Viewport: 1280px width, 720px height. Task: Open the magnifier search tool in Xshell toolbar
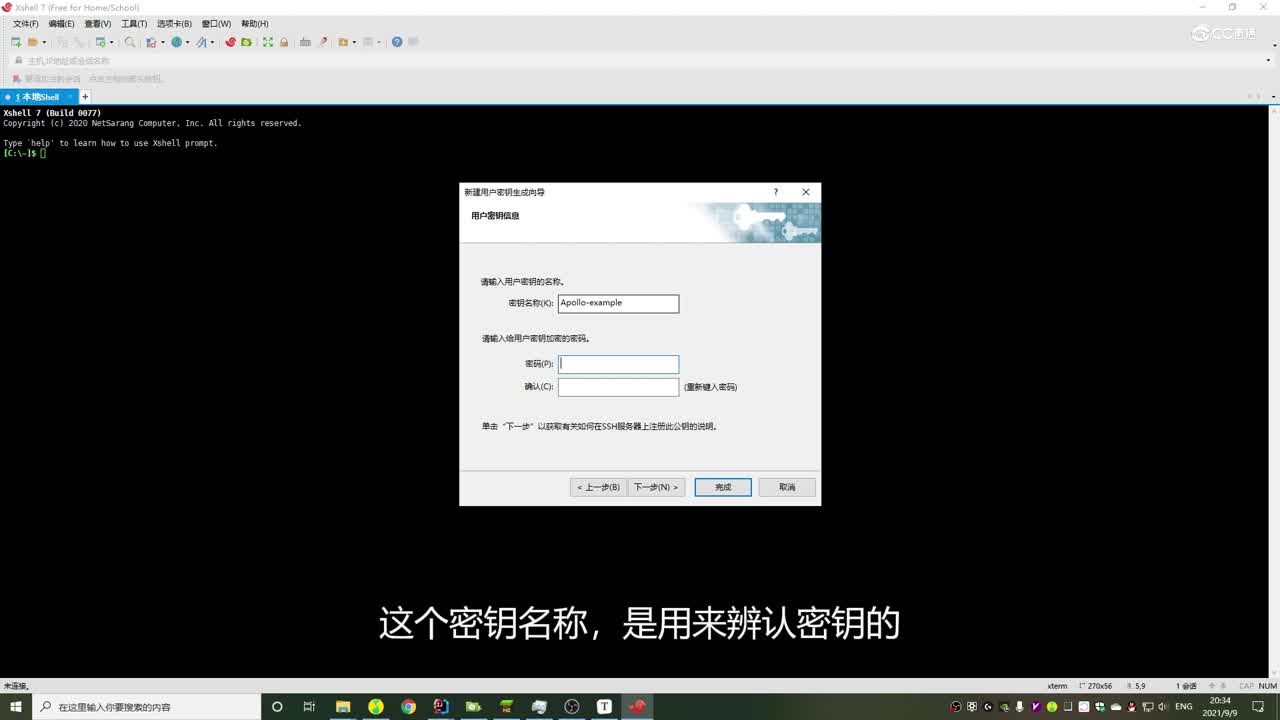[130, 42]
